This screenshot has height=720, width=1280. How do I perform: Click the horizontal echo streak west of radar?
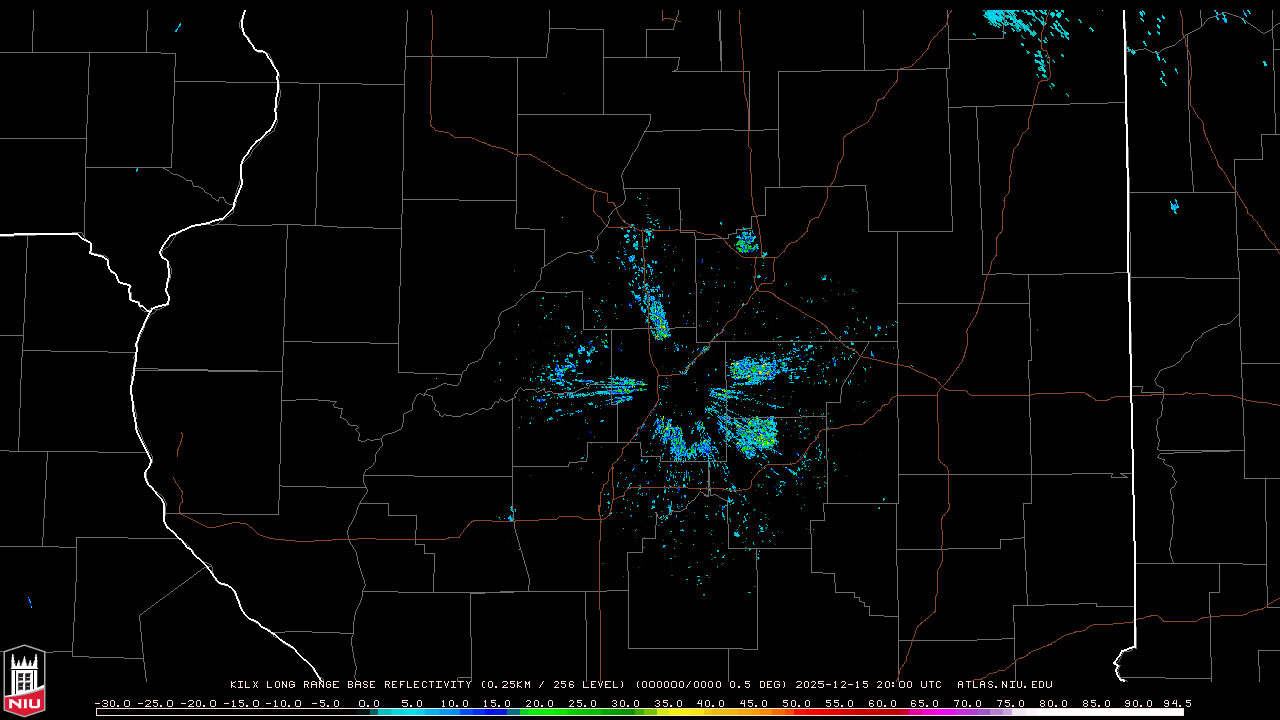click(600, 385)
